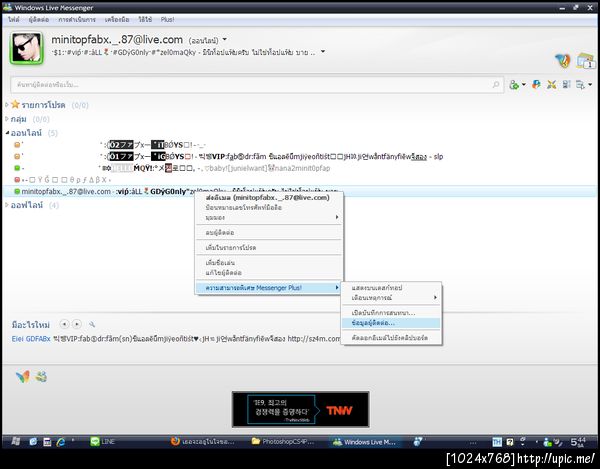This screenshot has width=600, height=469.
Task: Click the TH language indicator in tray
Action: (x=497, y=442)
